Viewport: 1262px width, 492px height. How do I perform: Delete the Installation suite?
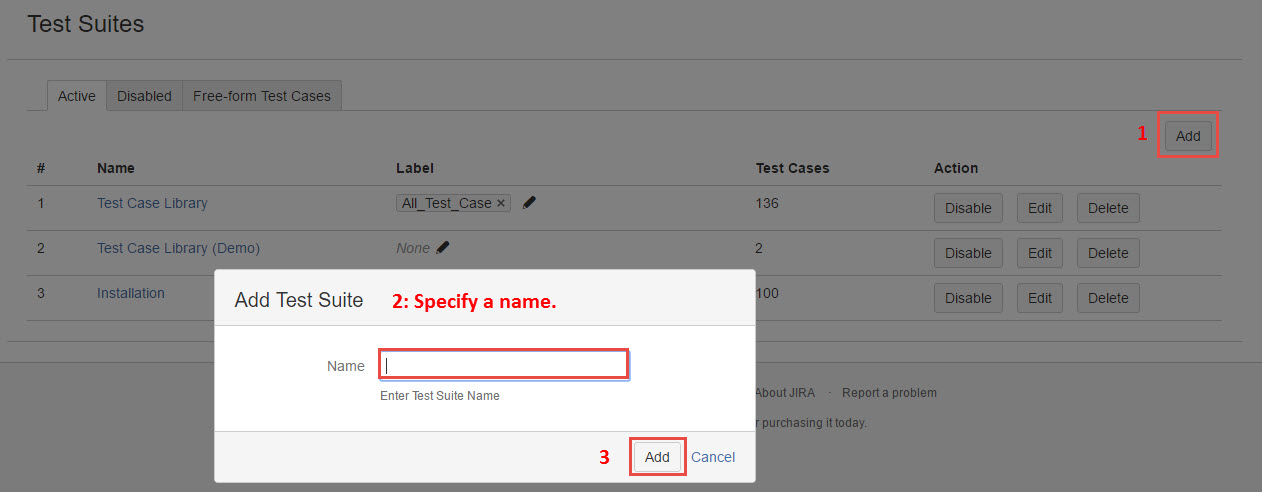point(1108,298)
